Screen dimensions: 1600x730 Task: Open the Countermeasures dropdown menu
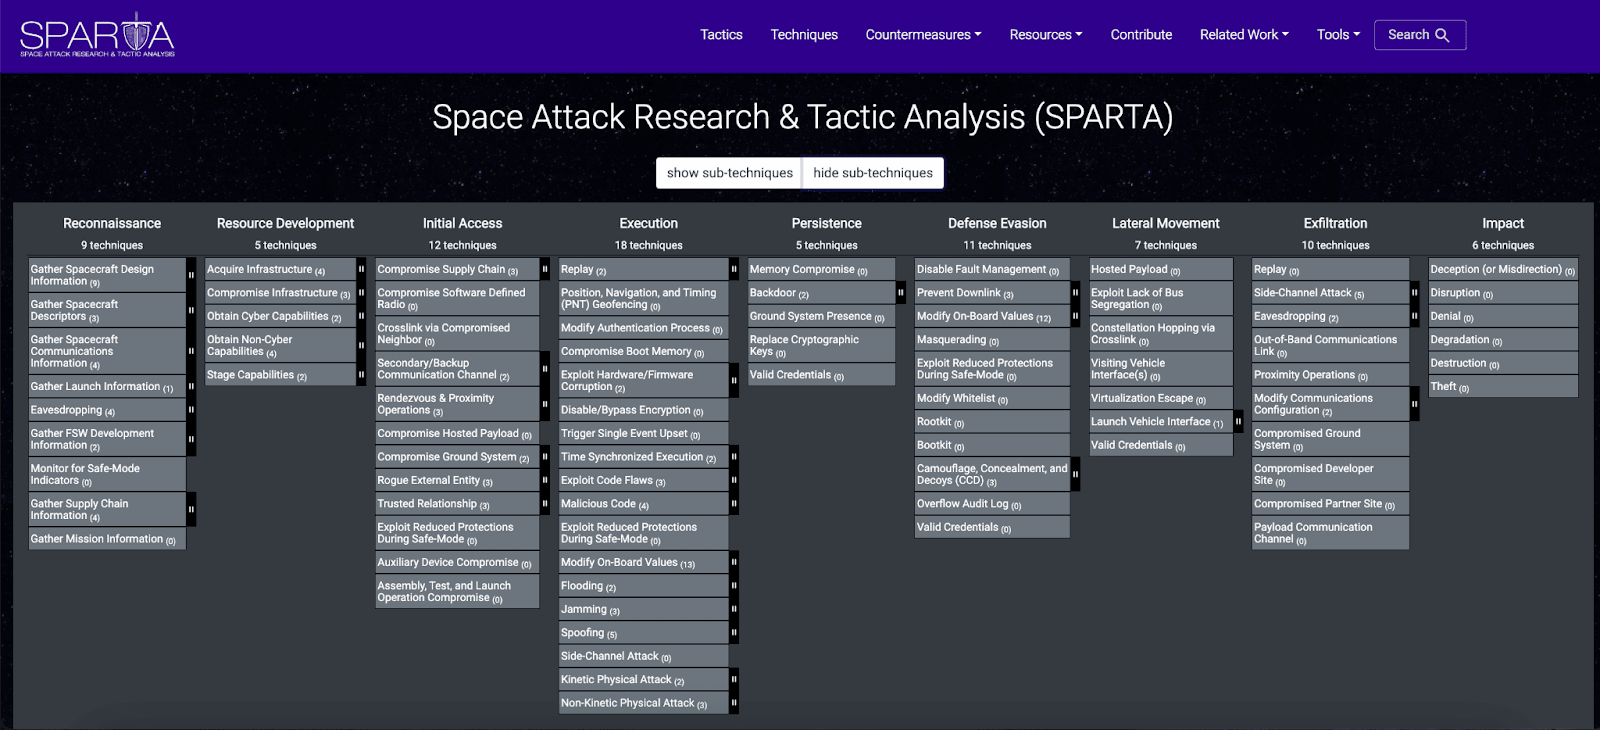(x=923, y=35)
